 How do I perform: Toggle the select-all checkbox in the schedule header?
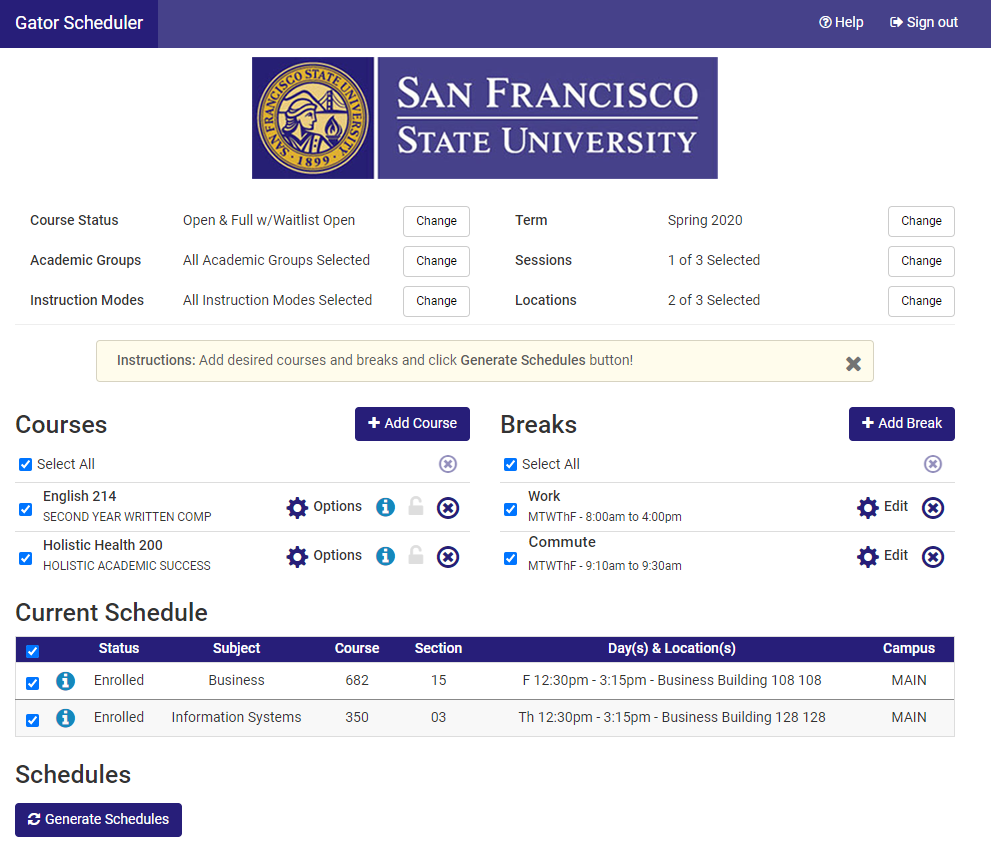coord(32,650)
